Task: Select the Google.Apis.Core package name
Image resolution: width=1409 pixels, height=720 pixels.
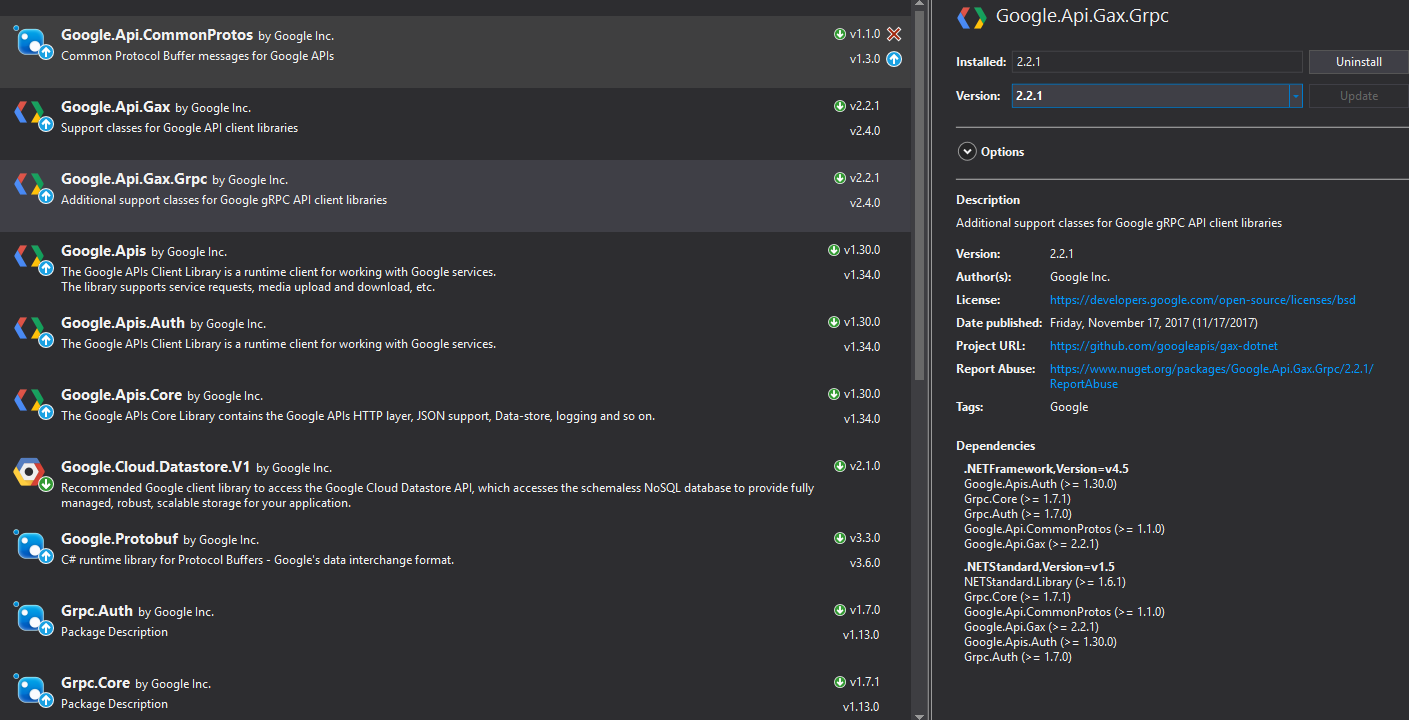Action: coord(121,395)
